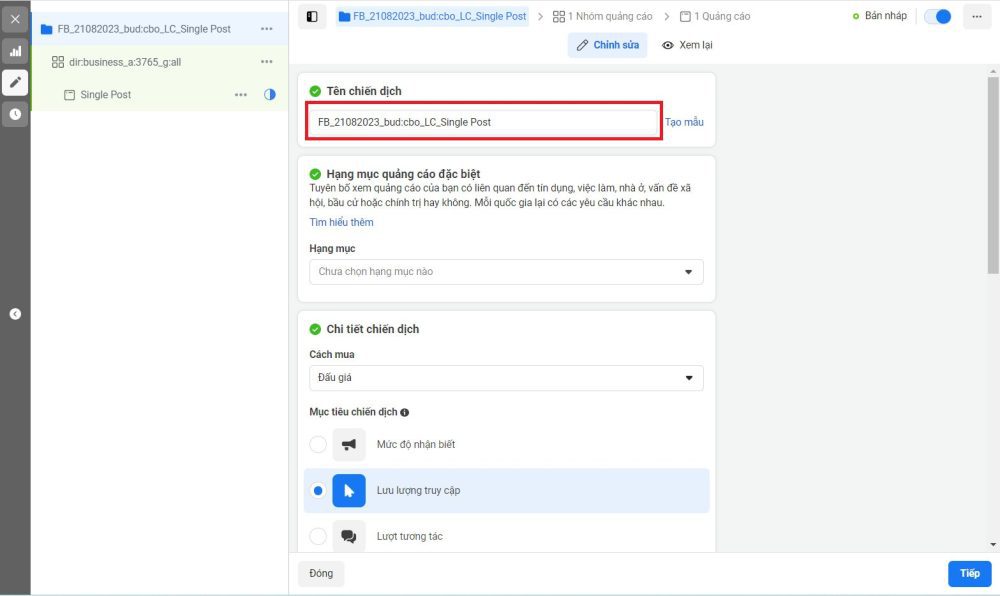Open the Tìm hiểu thêm link

click(x=341, y=222)
